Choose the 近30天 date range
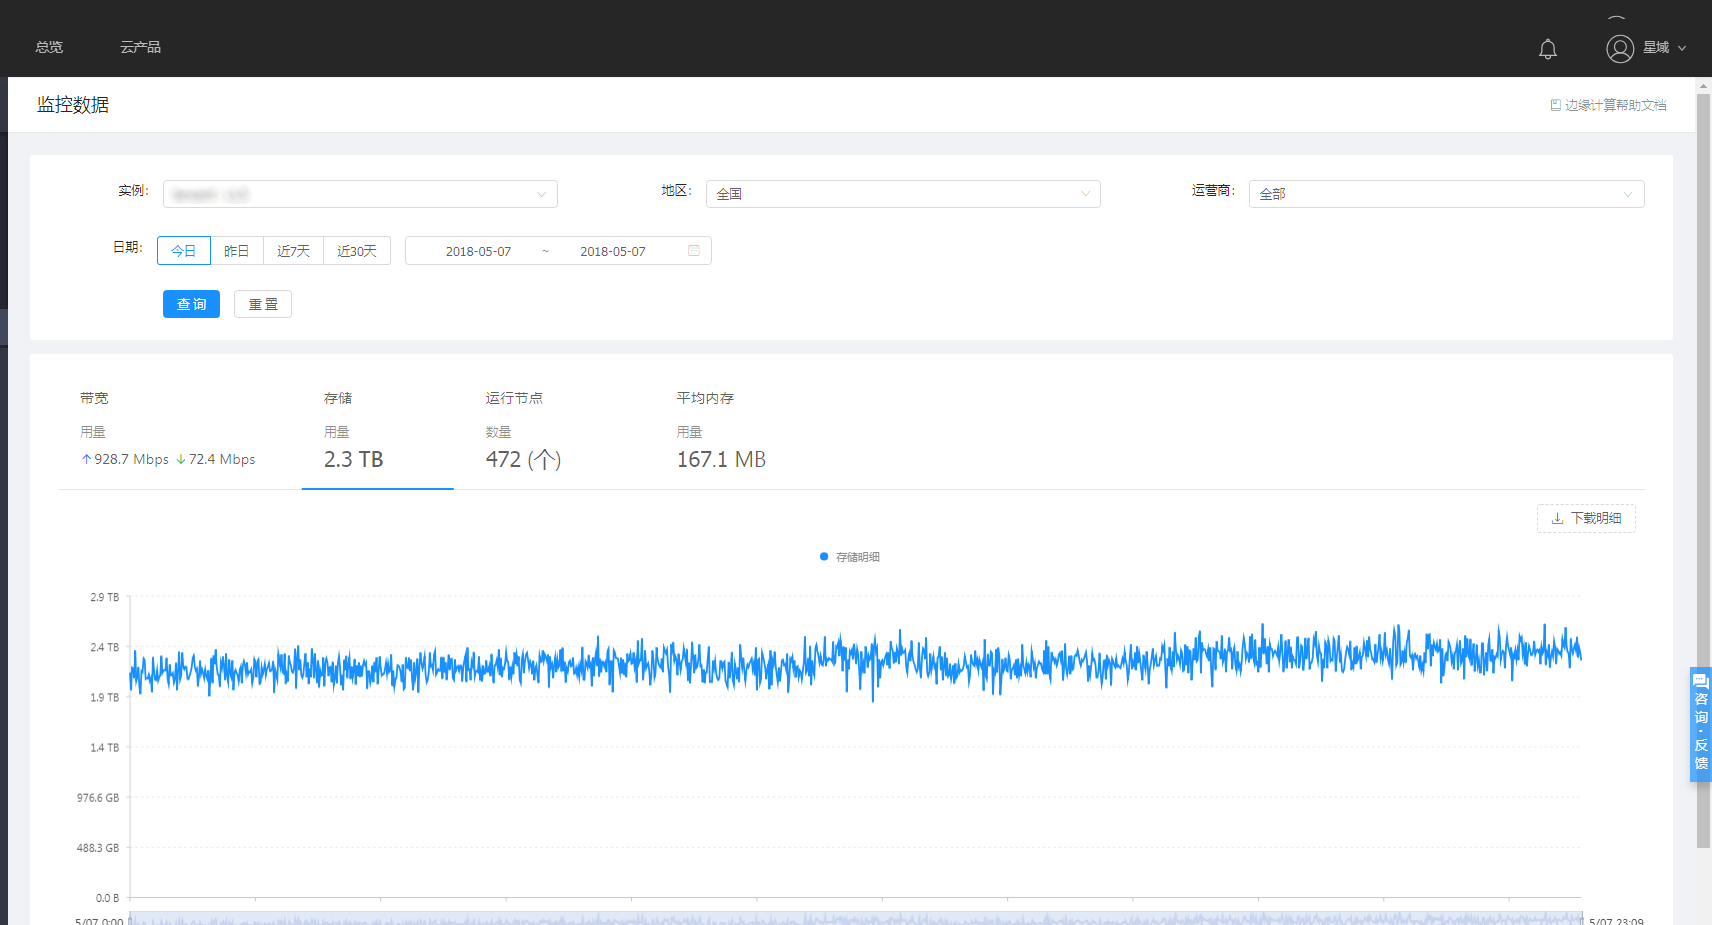 click(357, 251)
